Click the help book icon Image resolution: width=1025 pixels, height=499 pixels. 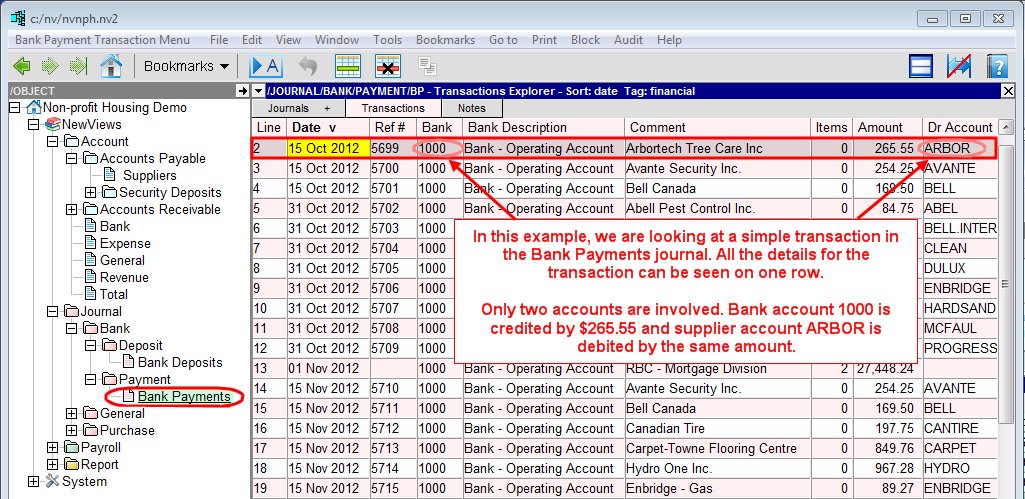pyautogui.click(x=996, y=66)
